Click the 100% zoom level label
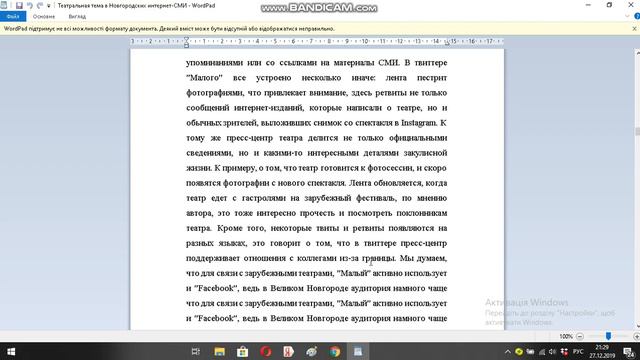The width and height of the screenshot is (640, 360). [x=566, y=336]
